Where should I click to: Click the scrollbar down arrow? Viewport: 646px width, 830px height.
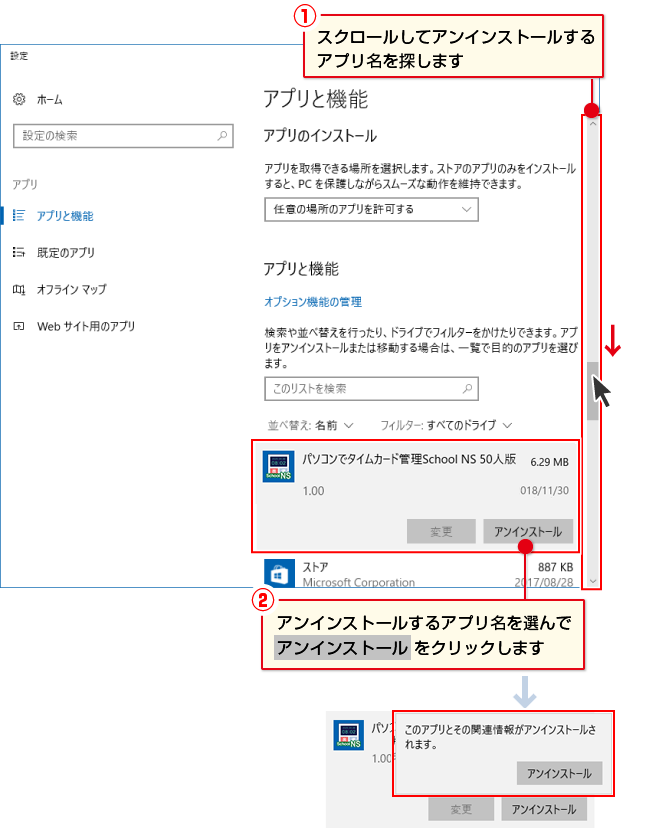pos(593,581)
